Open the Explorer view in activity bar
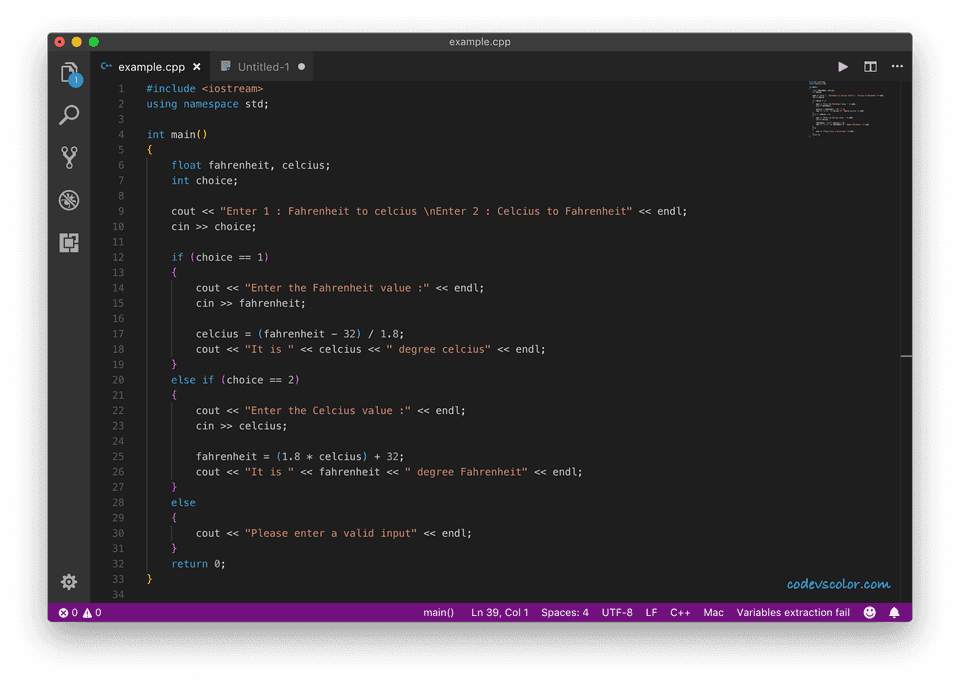This screenshot has width=960, height=685. (69, 73)
